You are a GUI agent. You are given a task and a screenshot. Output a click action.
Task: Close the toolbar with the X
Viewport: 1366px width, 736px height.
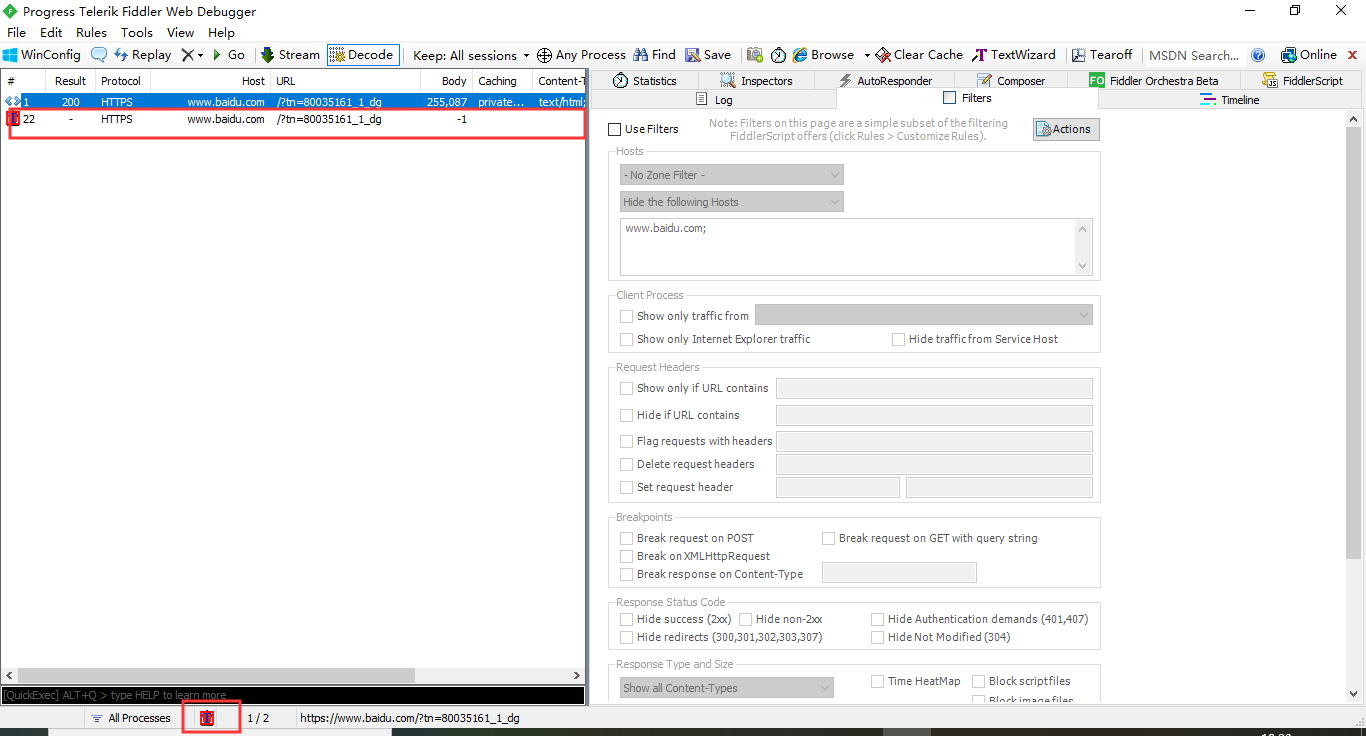tap(1353, 55)
